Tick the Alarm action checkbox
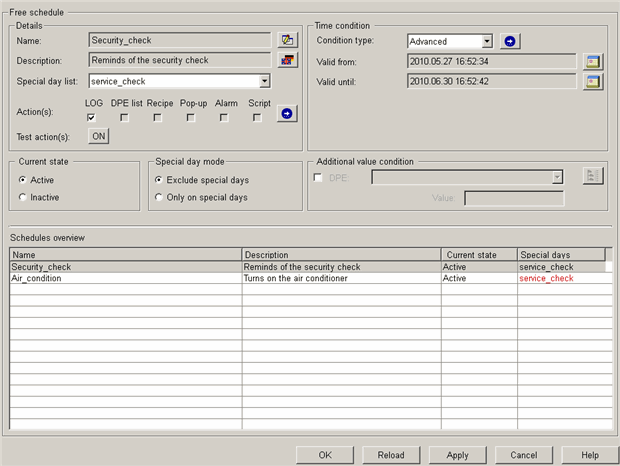This screenshot has height=466, width=620. [x=224, y=117]
